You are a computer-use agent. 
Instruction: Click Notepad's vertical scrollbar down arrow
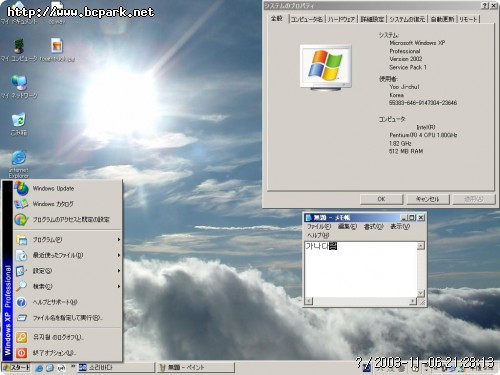click(421, 293)
